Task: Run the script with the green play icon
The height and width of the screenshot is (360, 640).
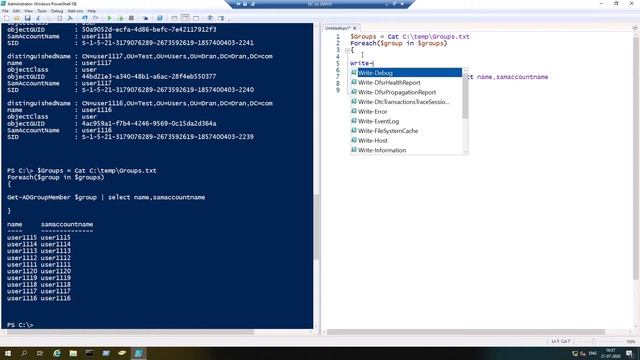Action: [x=109, y=18]
